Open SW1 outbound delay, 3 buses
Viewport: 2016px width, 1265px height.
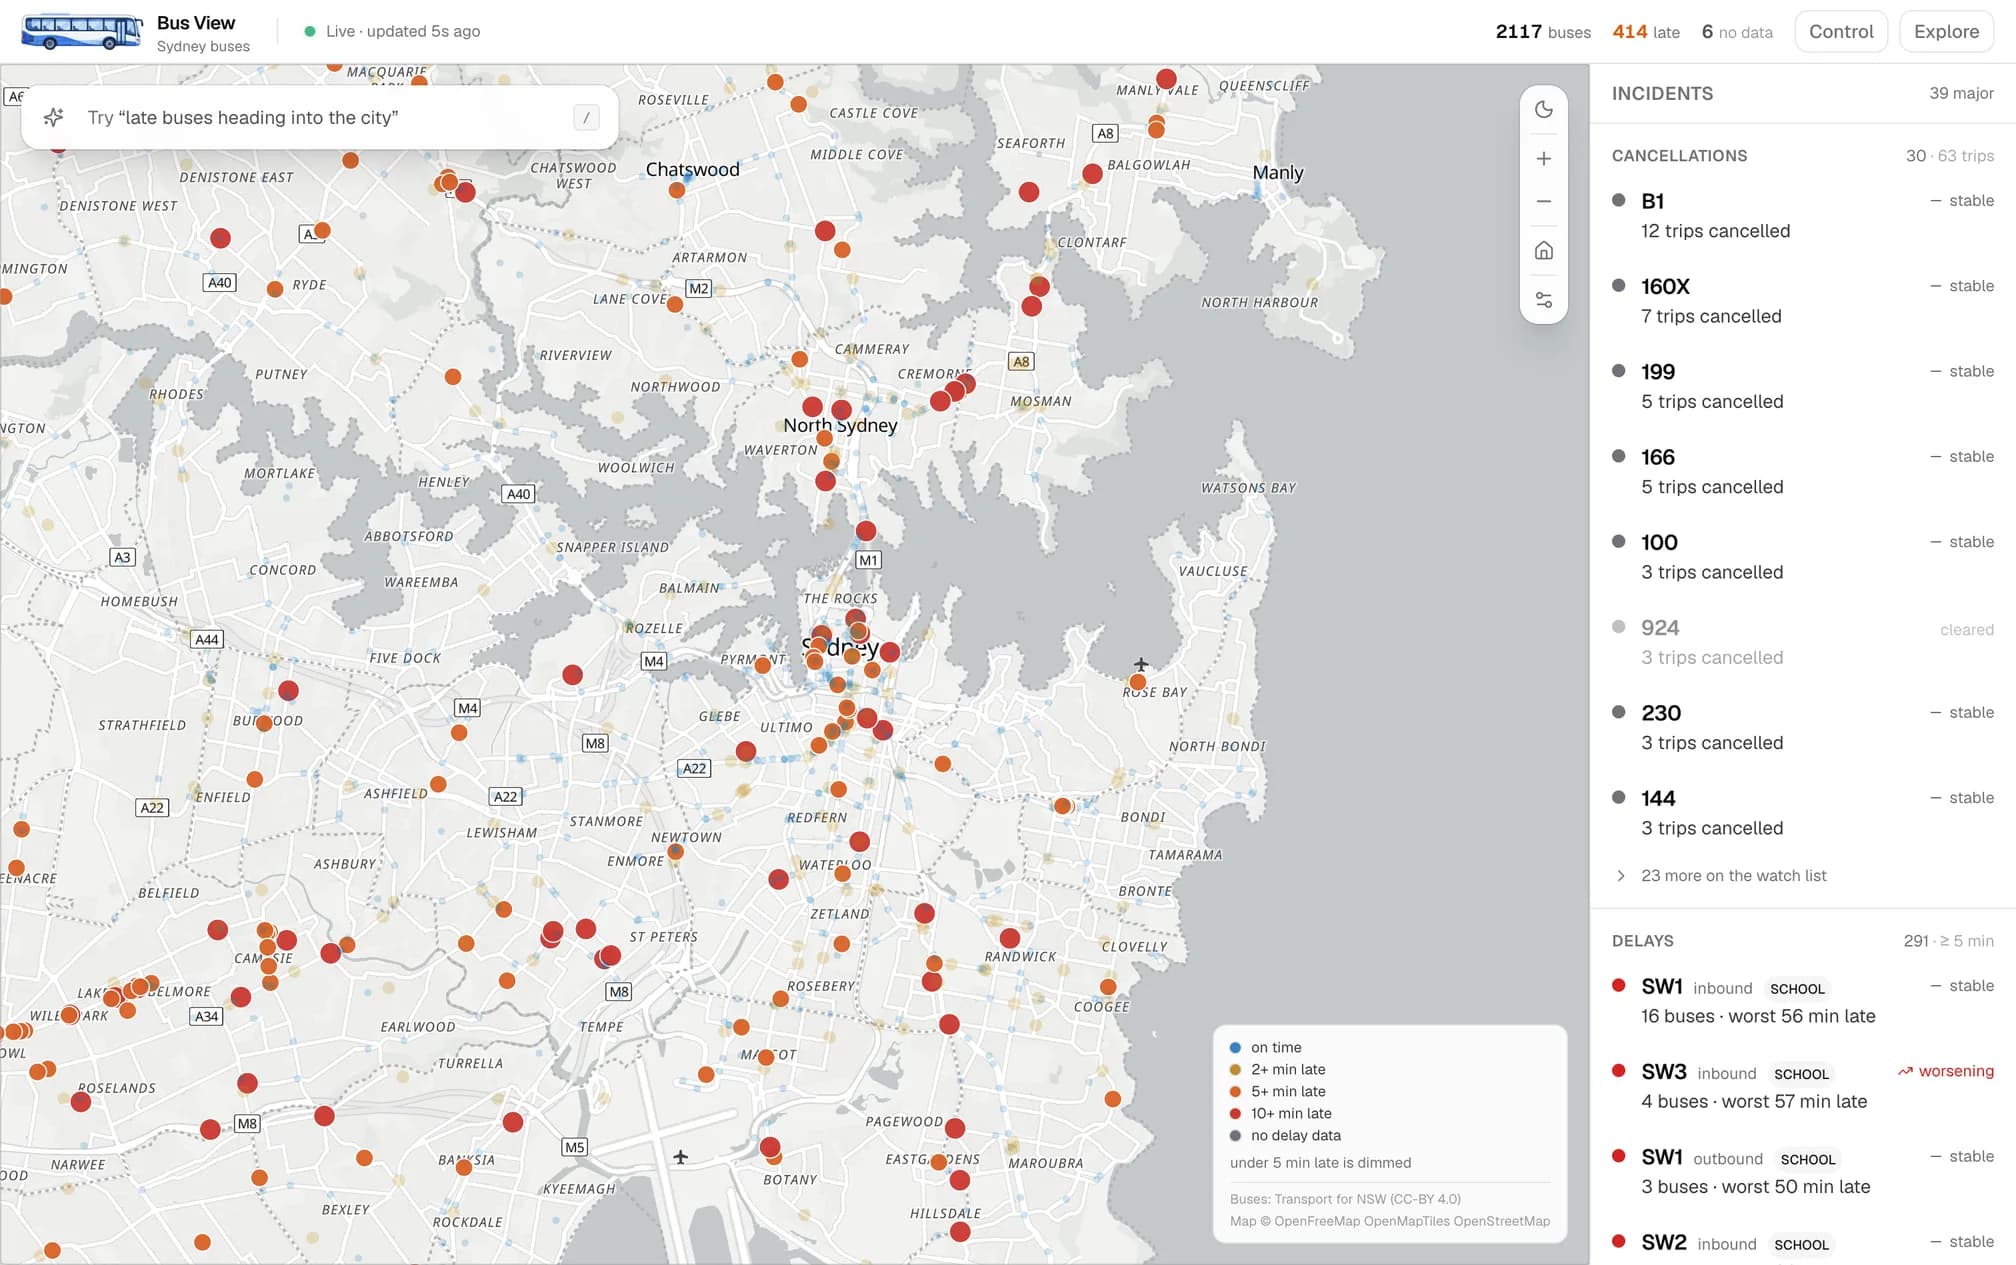coord(1803,1172)
